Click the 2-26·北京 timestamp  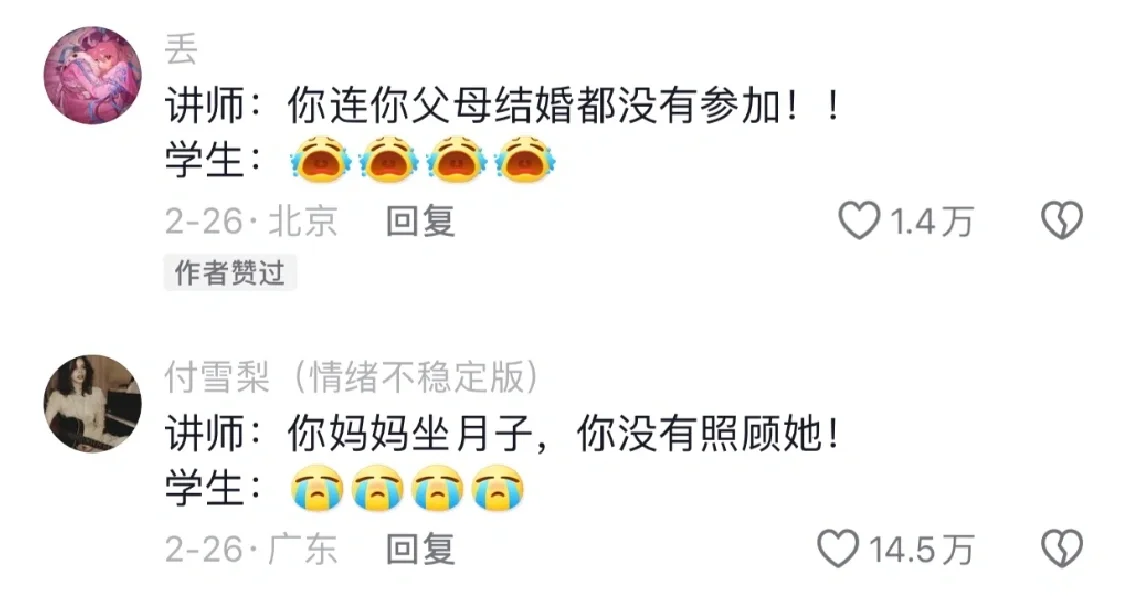[251, 221]
